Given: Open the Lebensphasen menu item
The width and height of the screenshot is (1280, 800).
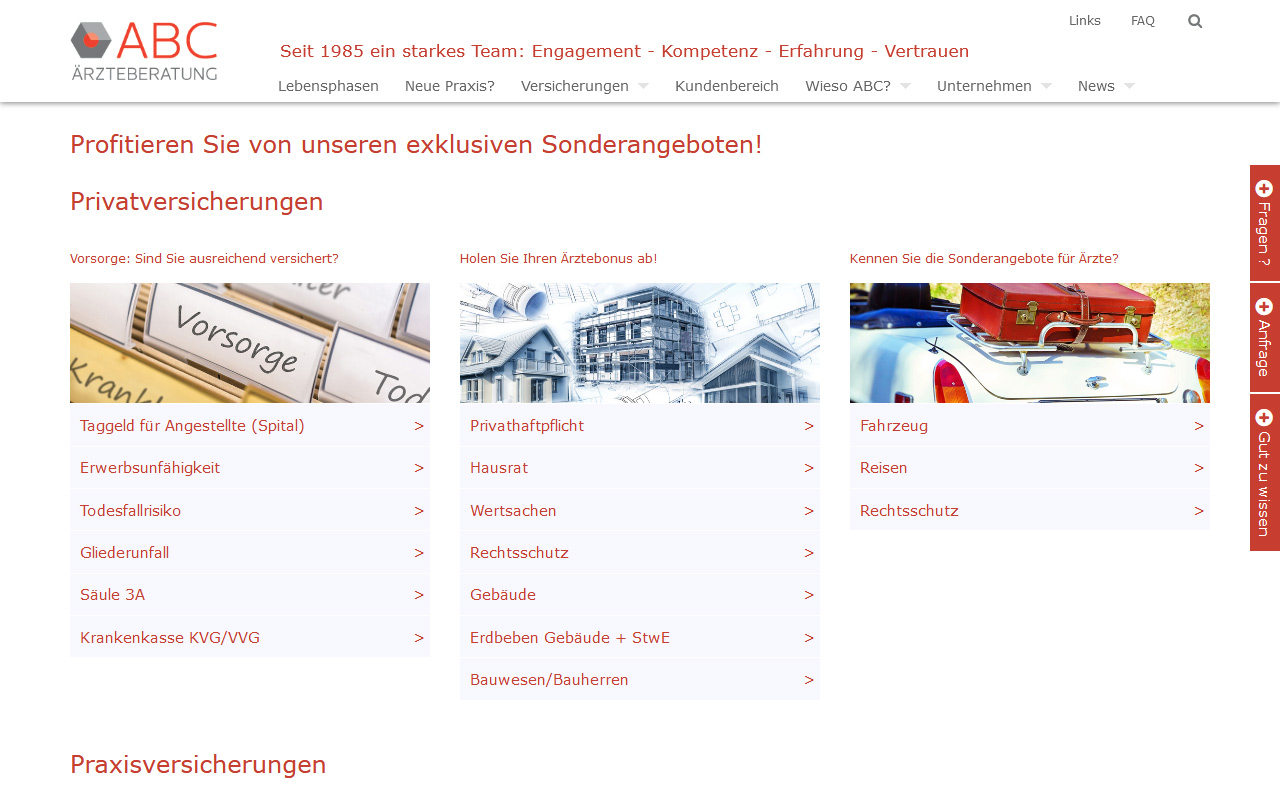Looking at the screenshot, I should click(328, 86).
